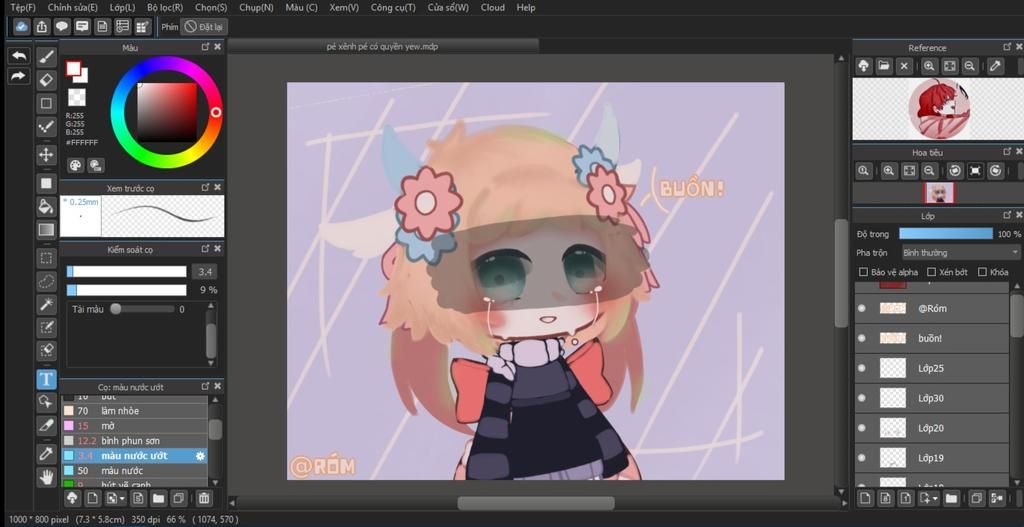Screen dimensions: 1024x527
Task: Open the Cloud menu
Action: click(492, 8)
